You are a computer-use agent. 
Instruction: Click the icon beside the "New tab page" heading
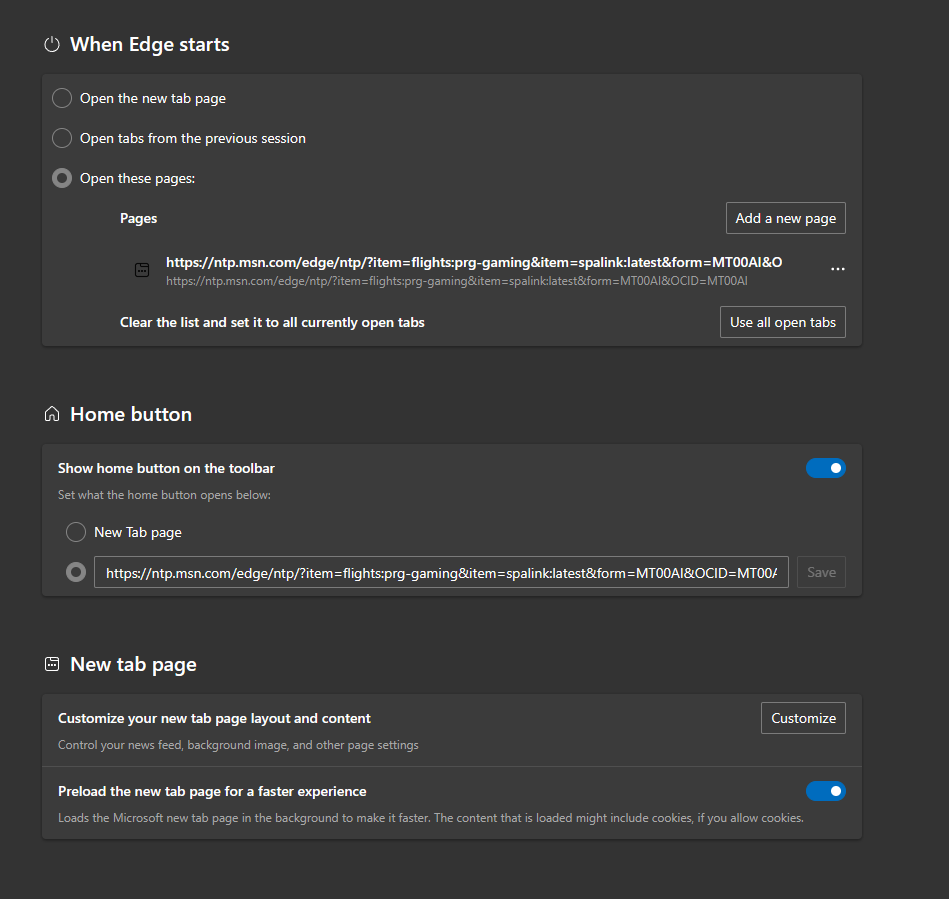coord(51,663)
